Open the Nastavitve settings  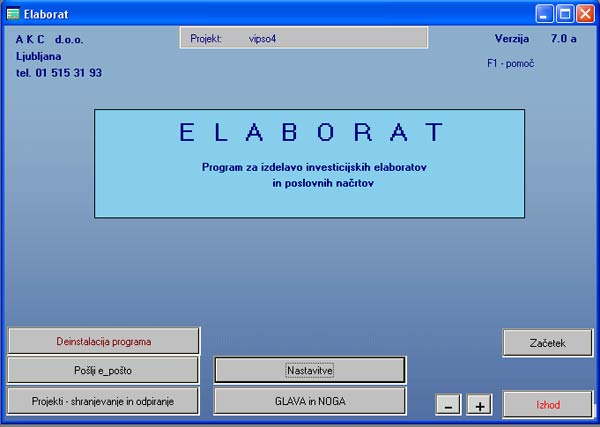[310, 370]
